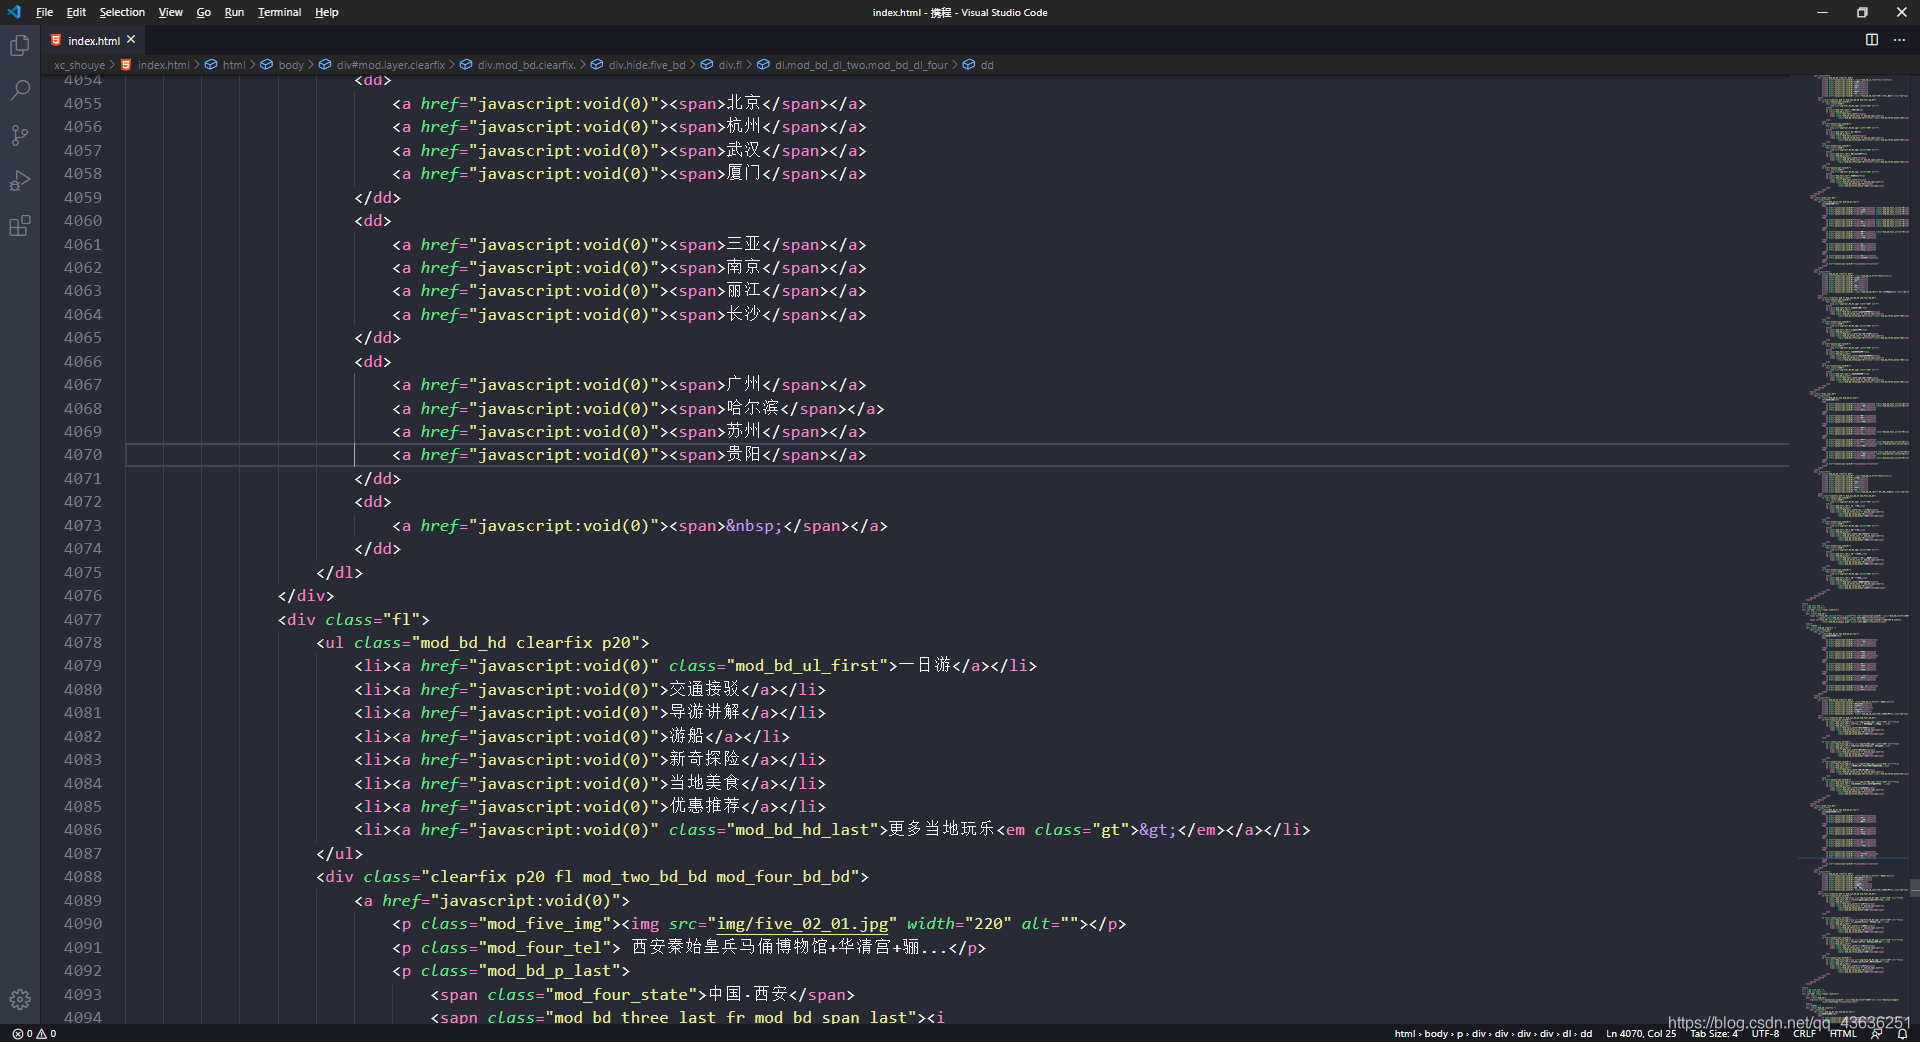Open the View menu
This screenshot has width=1920, height=1042.
[170, 12]
